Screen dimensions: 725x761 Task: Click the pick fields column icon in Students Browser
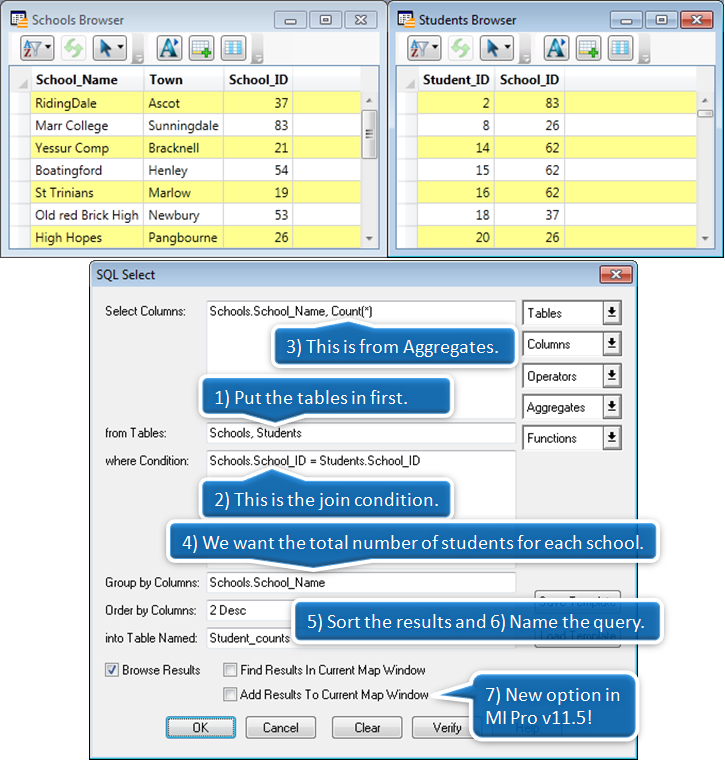620,48
